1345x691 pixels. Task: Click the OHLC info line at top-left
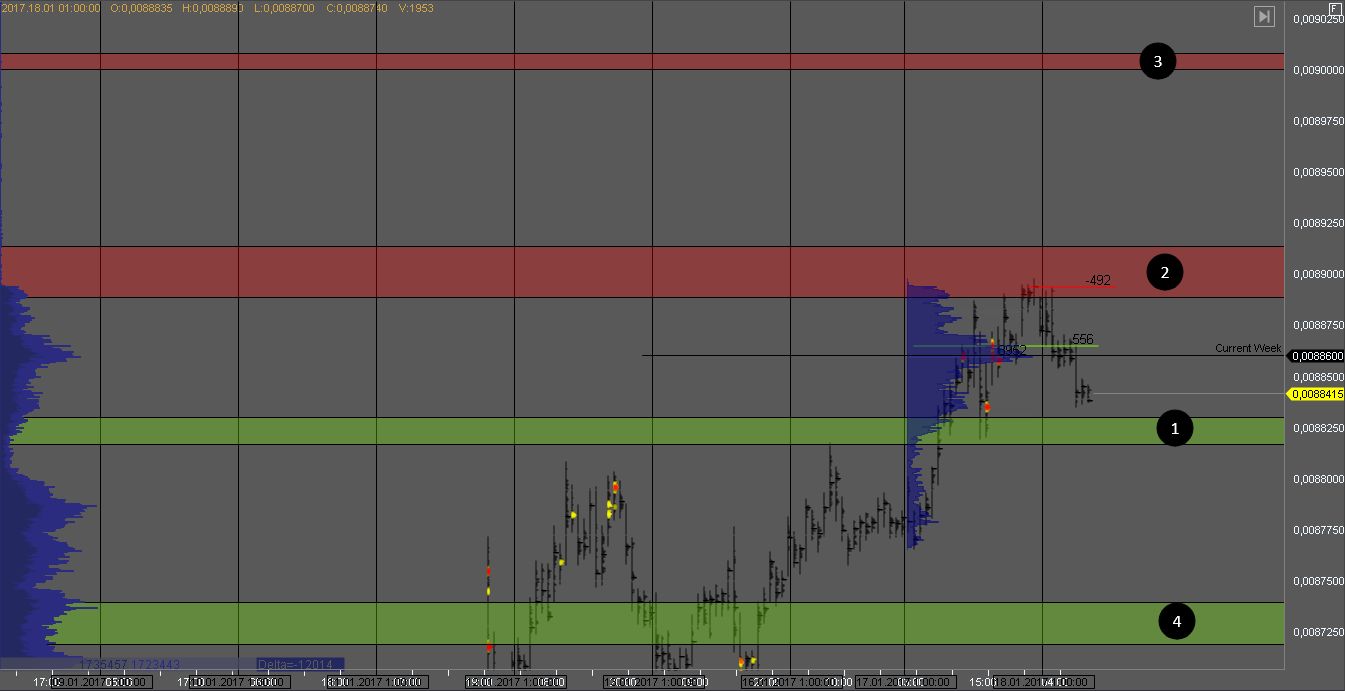click(218, 8)
